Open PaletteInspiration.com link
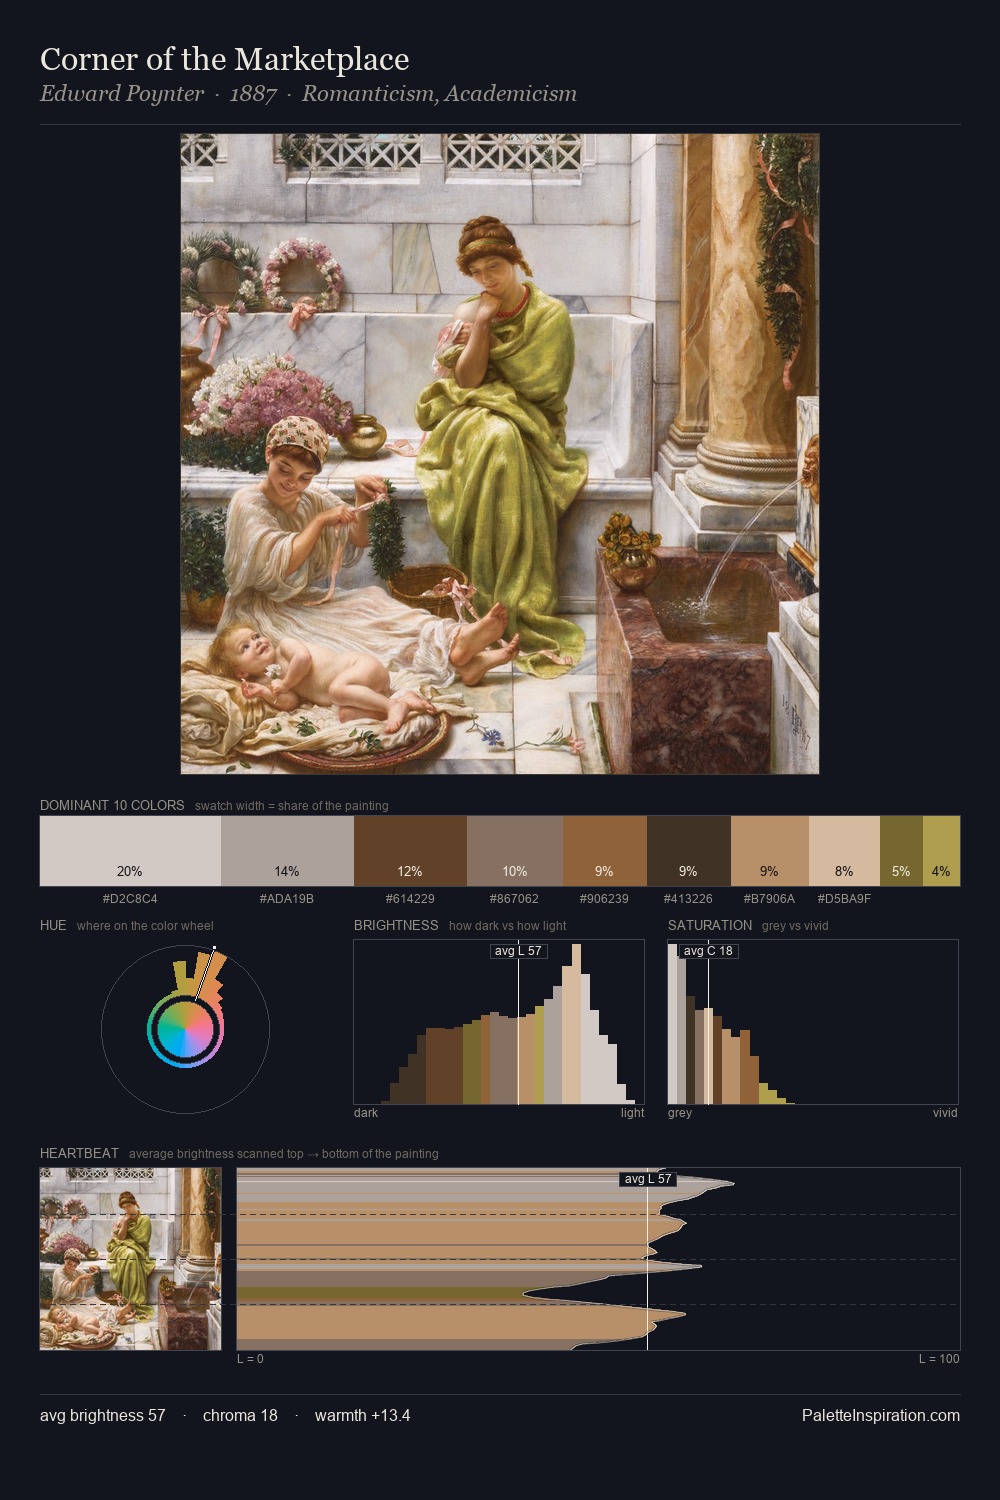The width and height of the screenshot is (1000, 1500). [881, 1415]
